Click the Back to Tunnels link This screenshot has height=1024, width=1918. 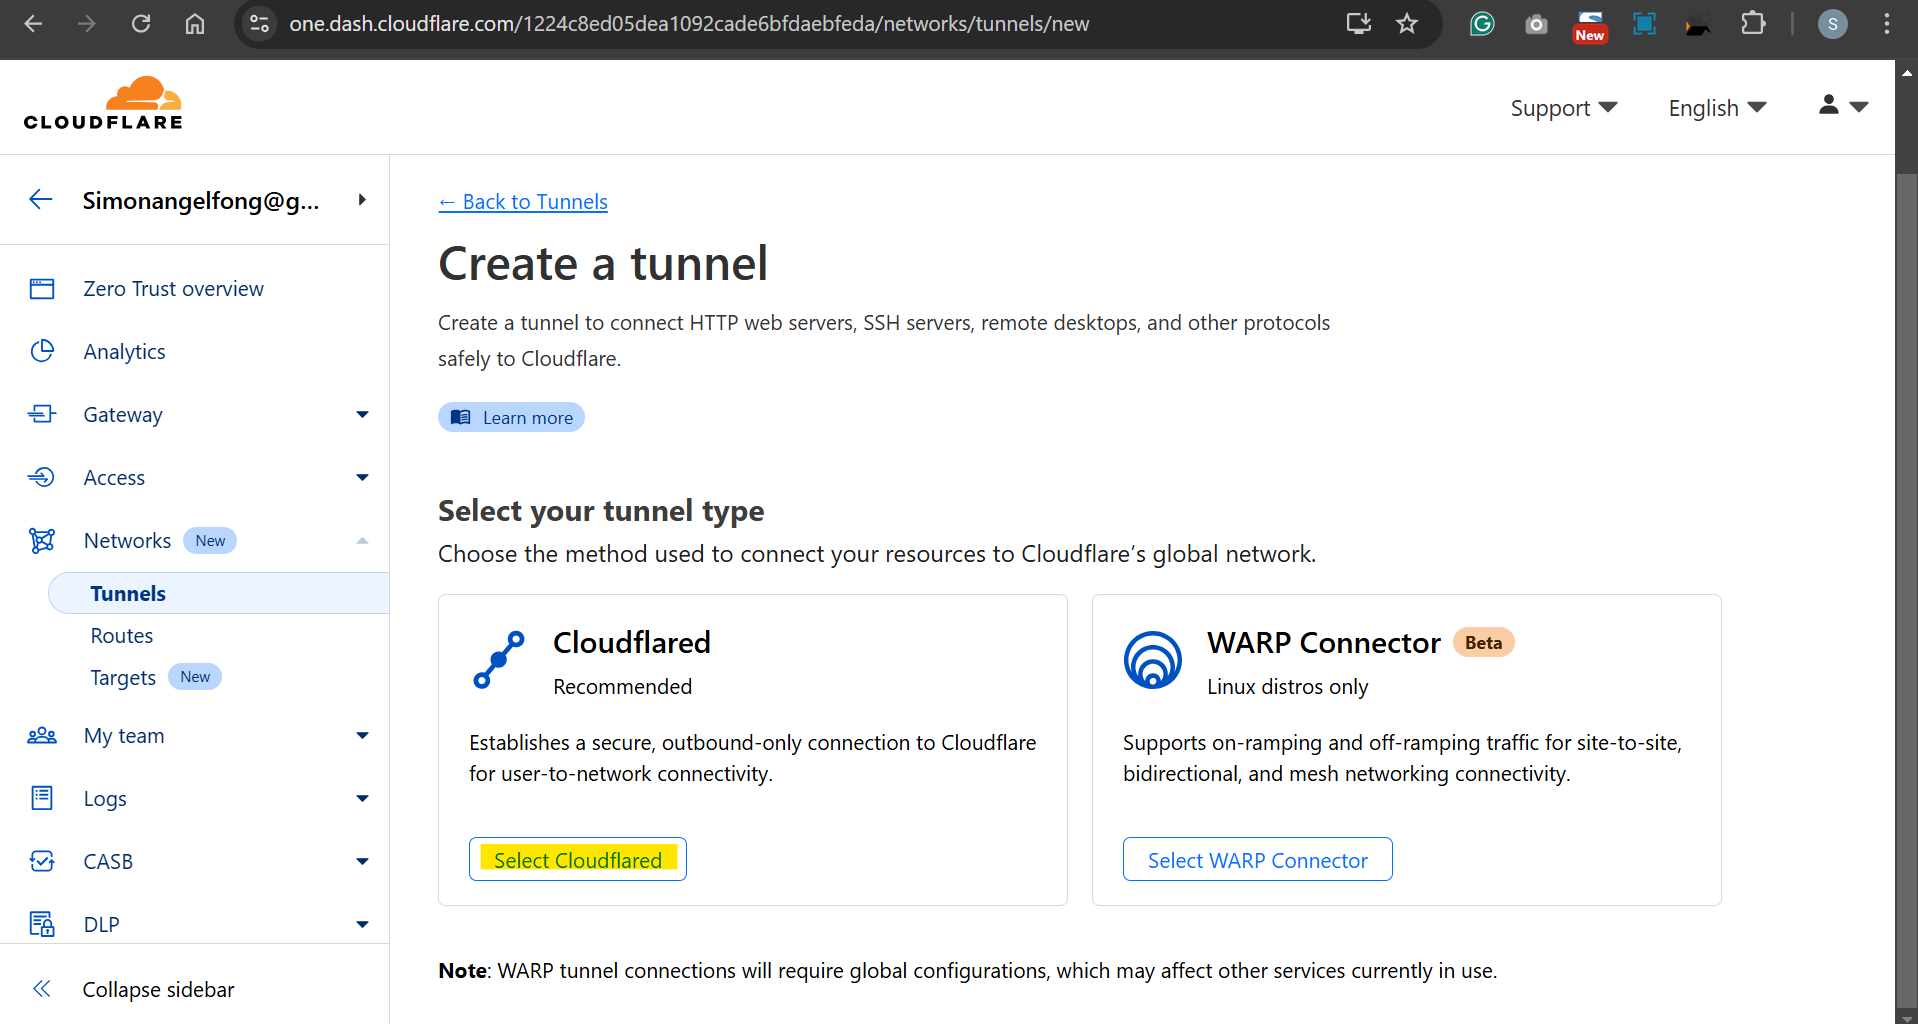pyautogui.click(x=523, y=202)
